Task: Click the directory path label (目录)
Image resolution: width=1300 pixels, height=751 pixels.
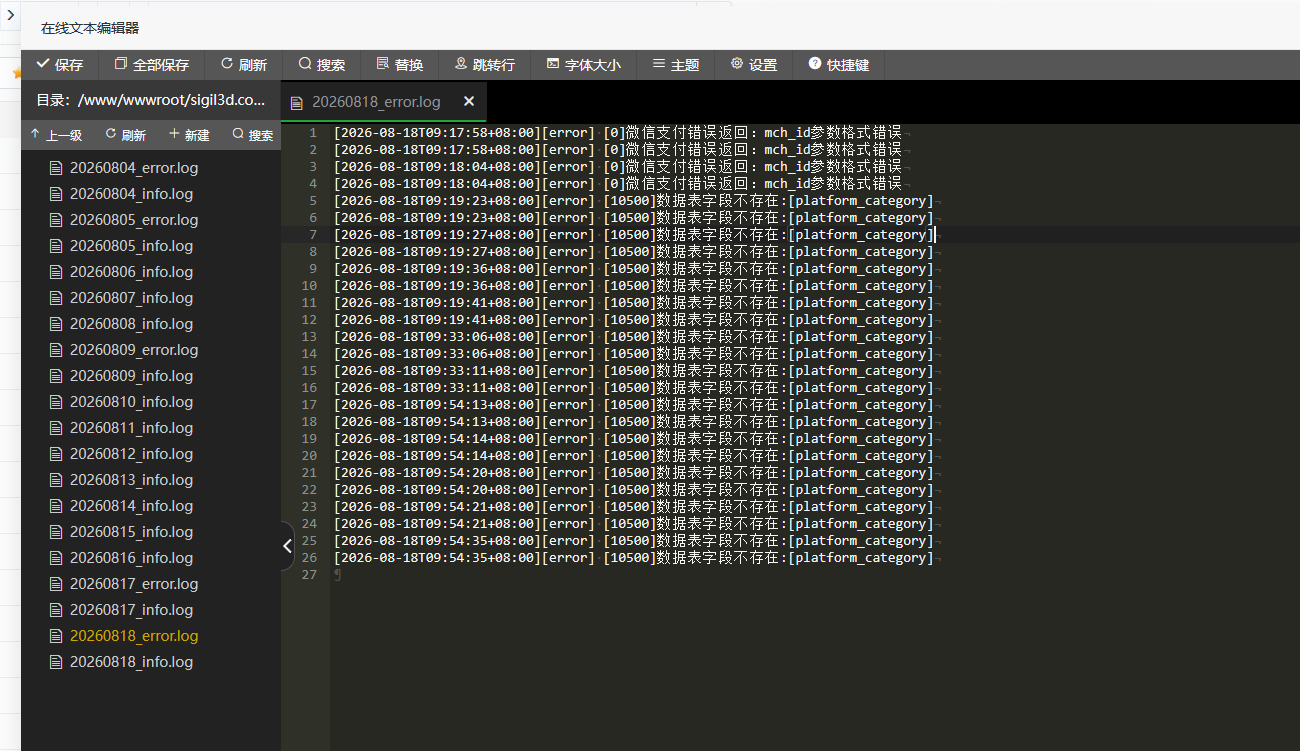Action: click(151, 100)
